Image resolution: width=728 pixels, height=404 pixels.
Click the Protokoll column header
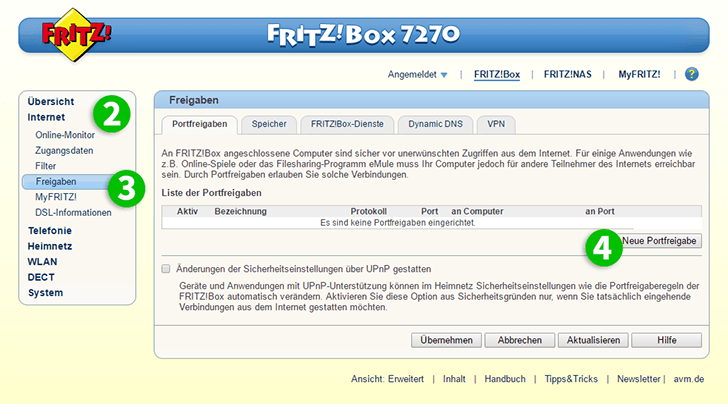pyautogui.click(x=369, y=211)
